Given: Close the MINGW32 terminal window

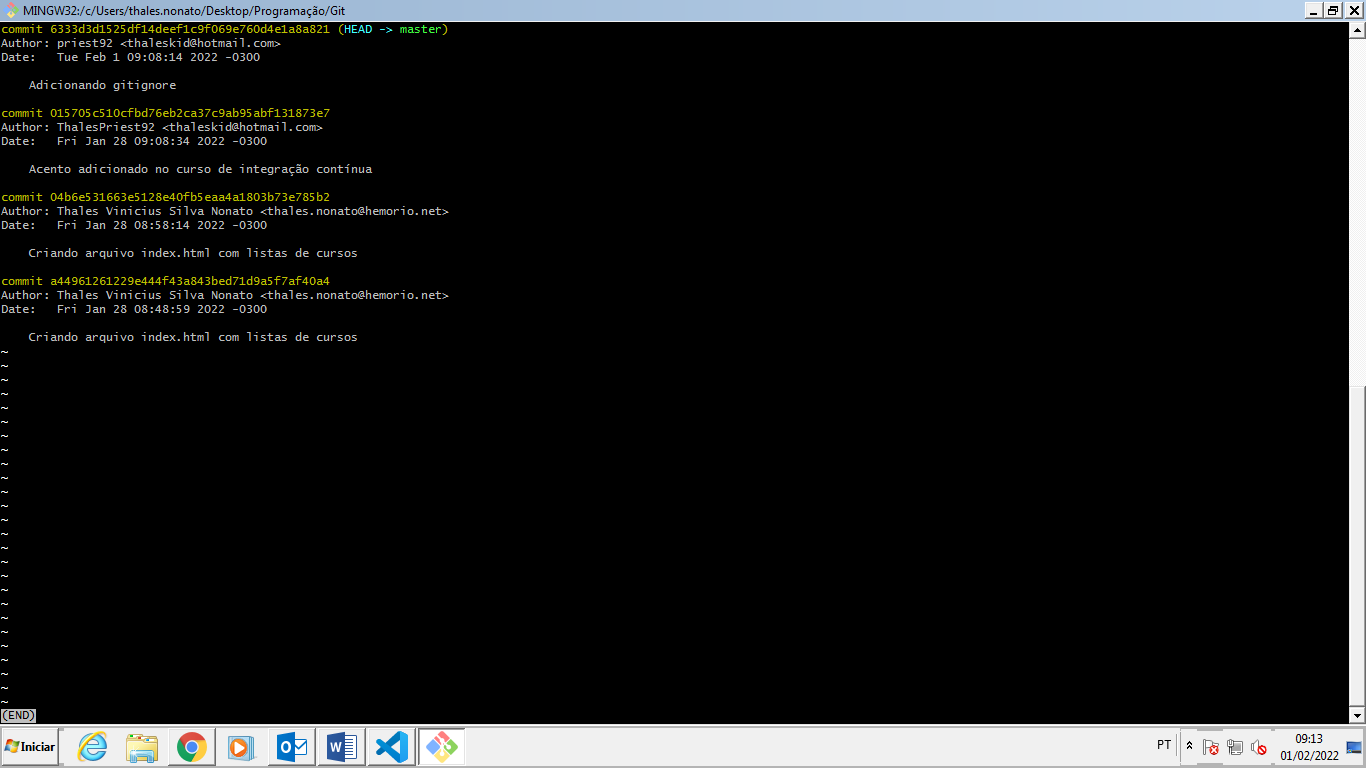Looking at the screenshot, I should tap(1353, 10).
